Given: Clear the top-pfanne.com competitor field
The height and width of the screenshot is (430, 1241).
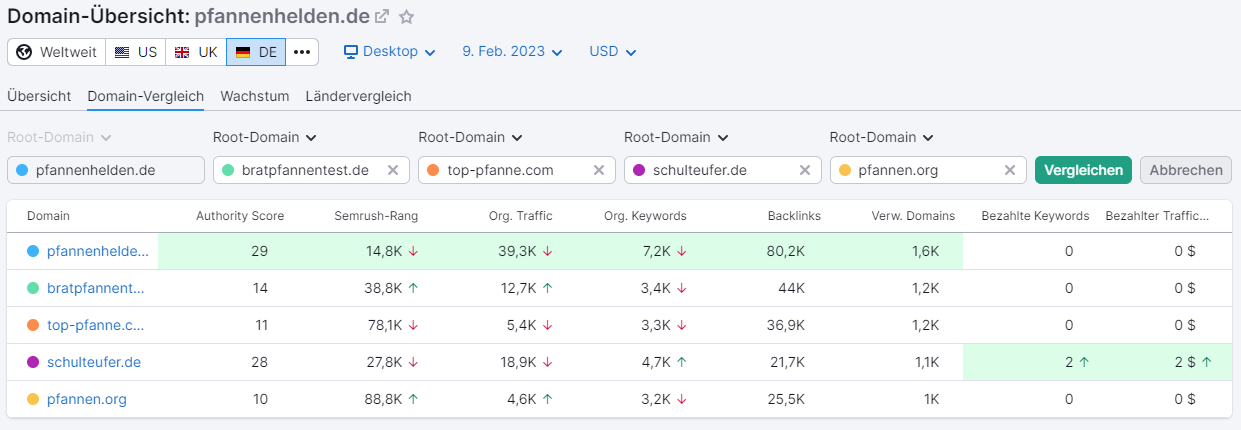Looking at the screenshot, I should pyautogui.click(x=598, y=170).
